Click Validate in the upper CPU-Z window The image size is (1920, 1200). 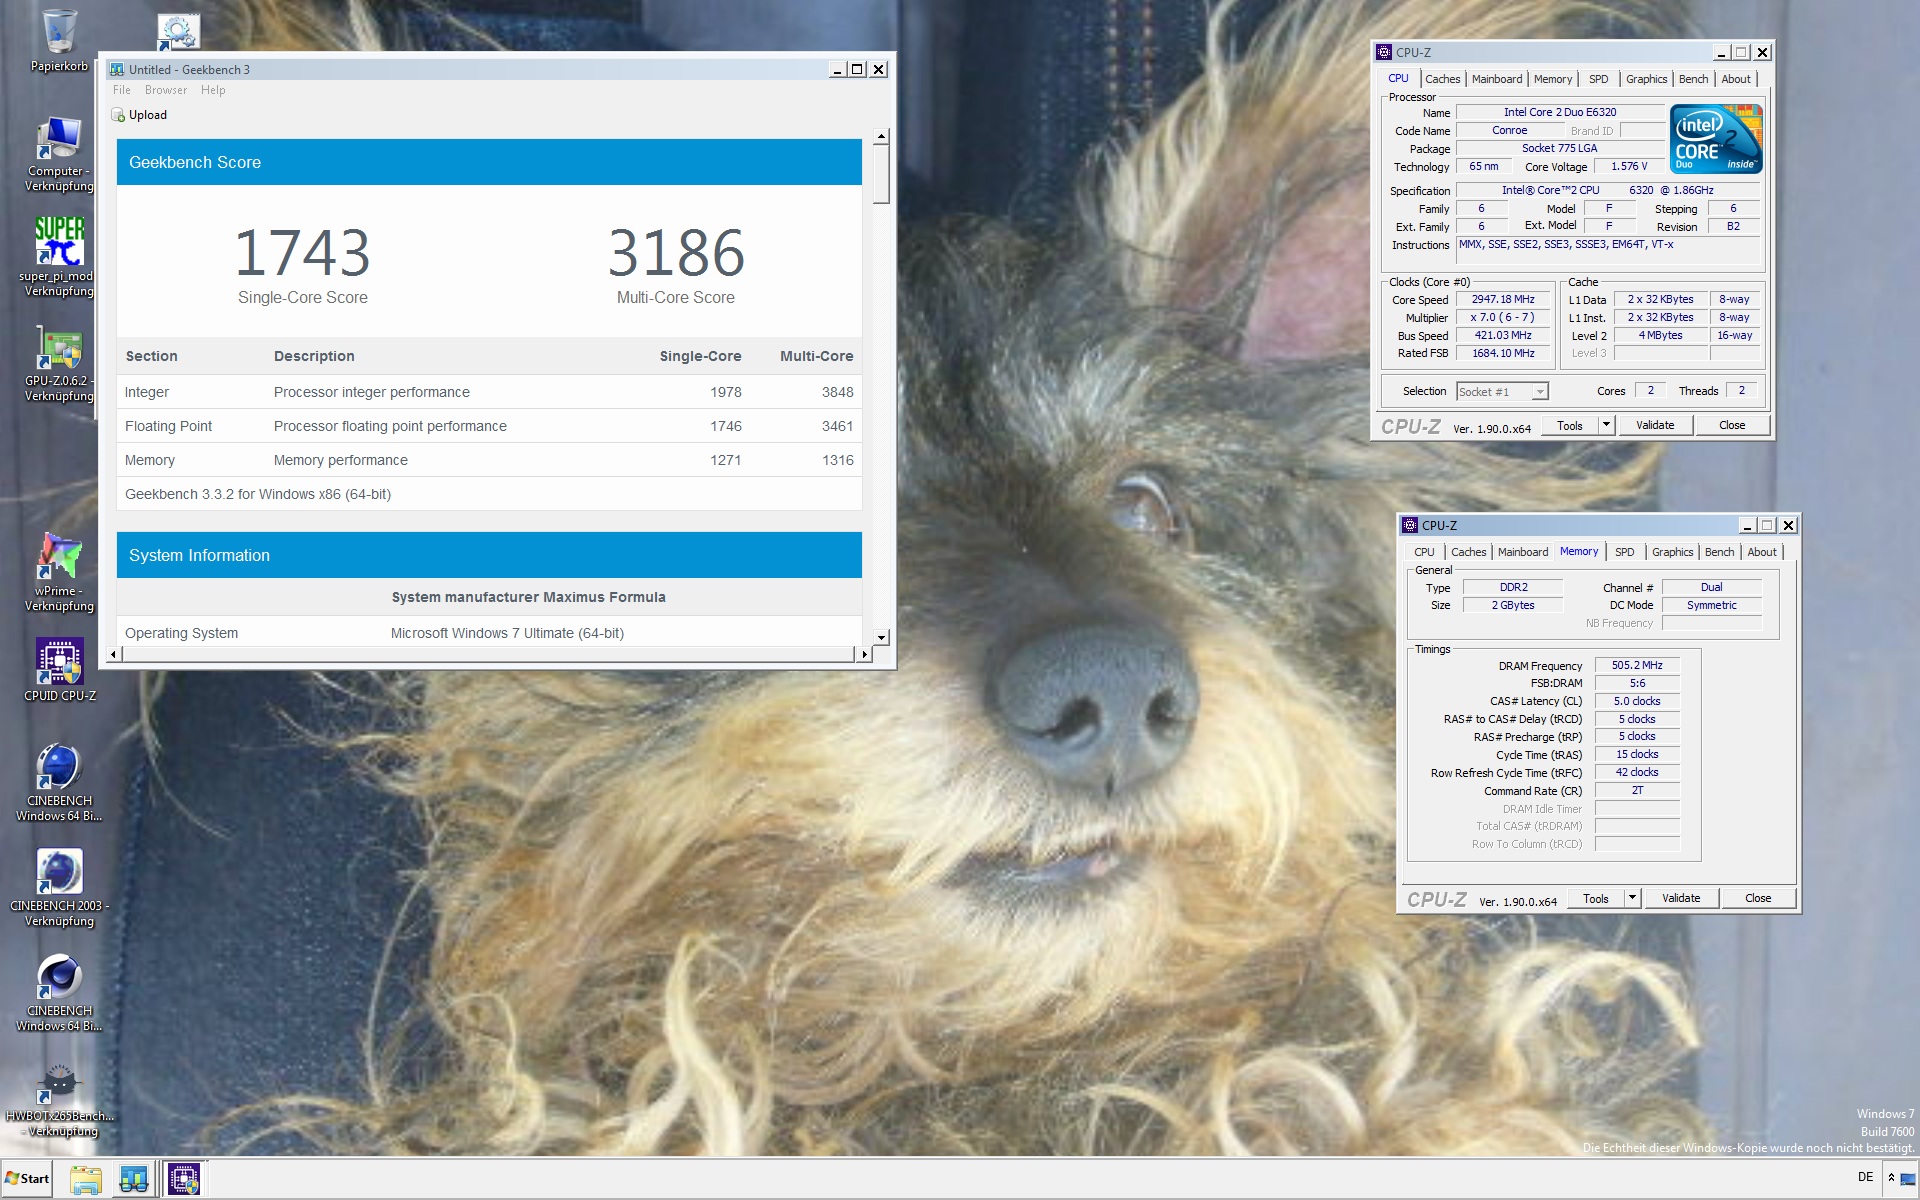(1655, 425)
